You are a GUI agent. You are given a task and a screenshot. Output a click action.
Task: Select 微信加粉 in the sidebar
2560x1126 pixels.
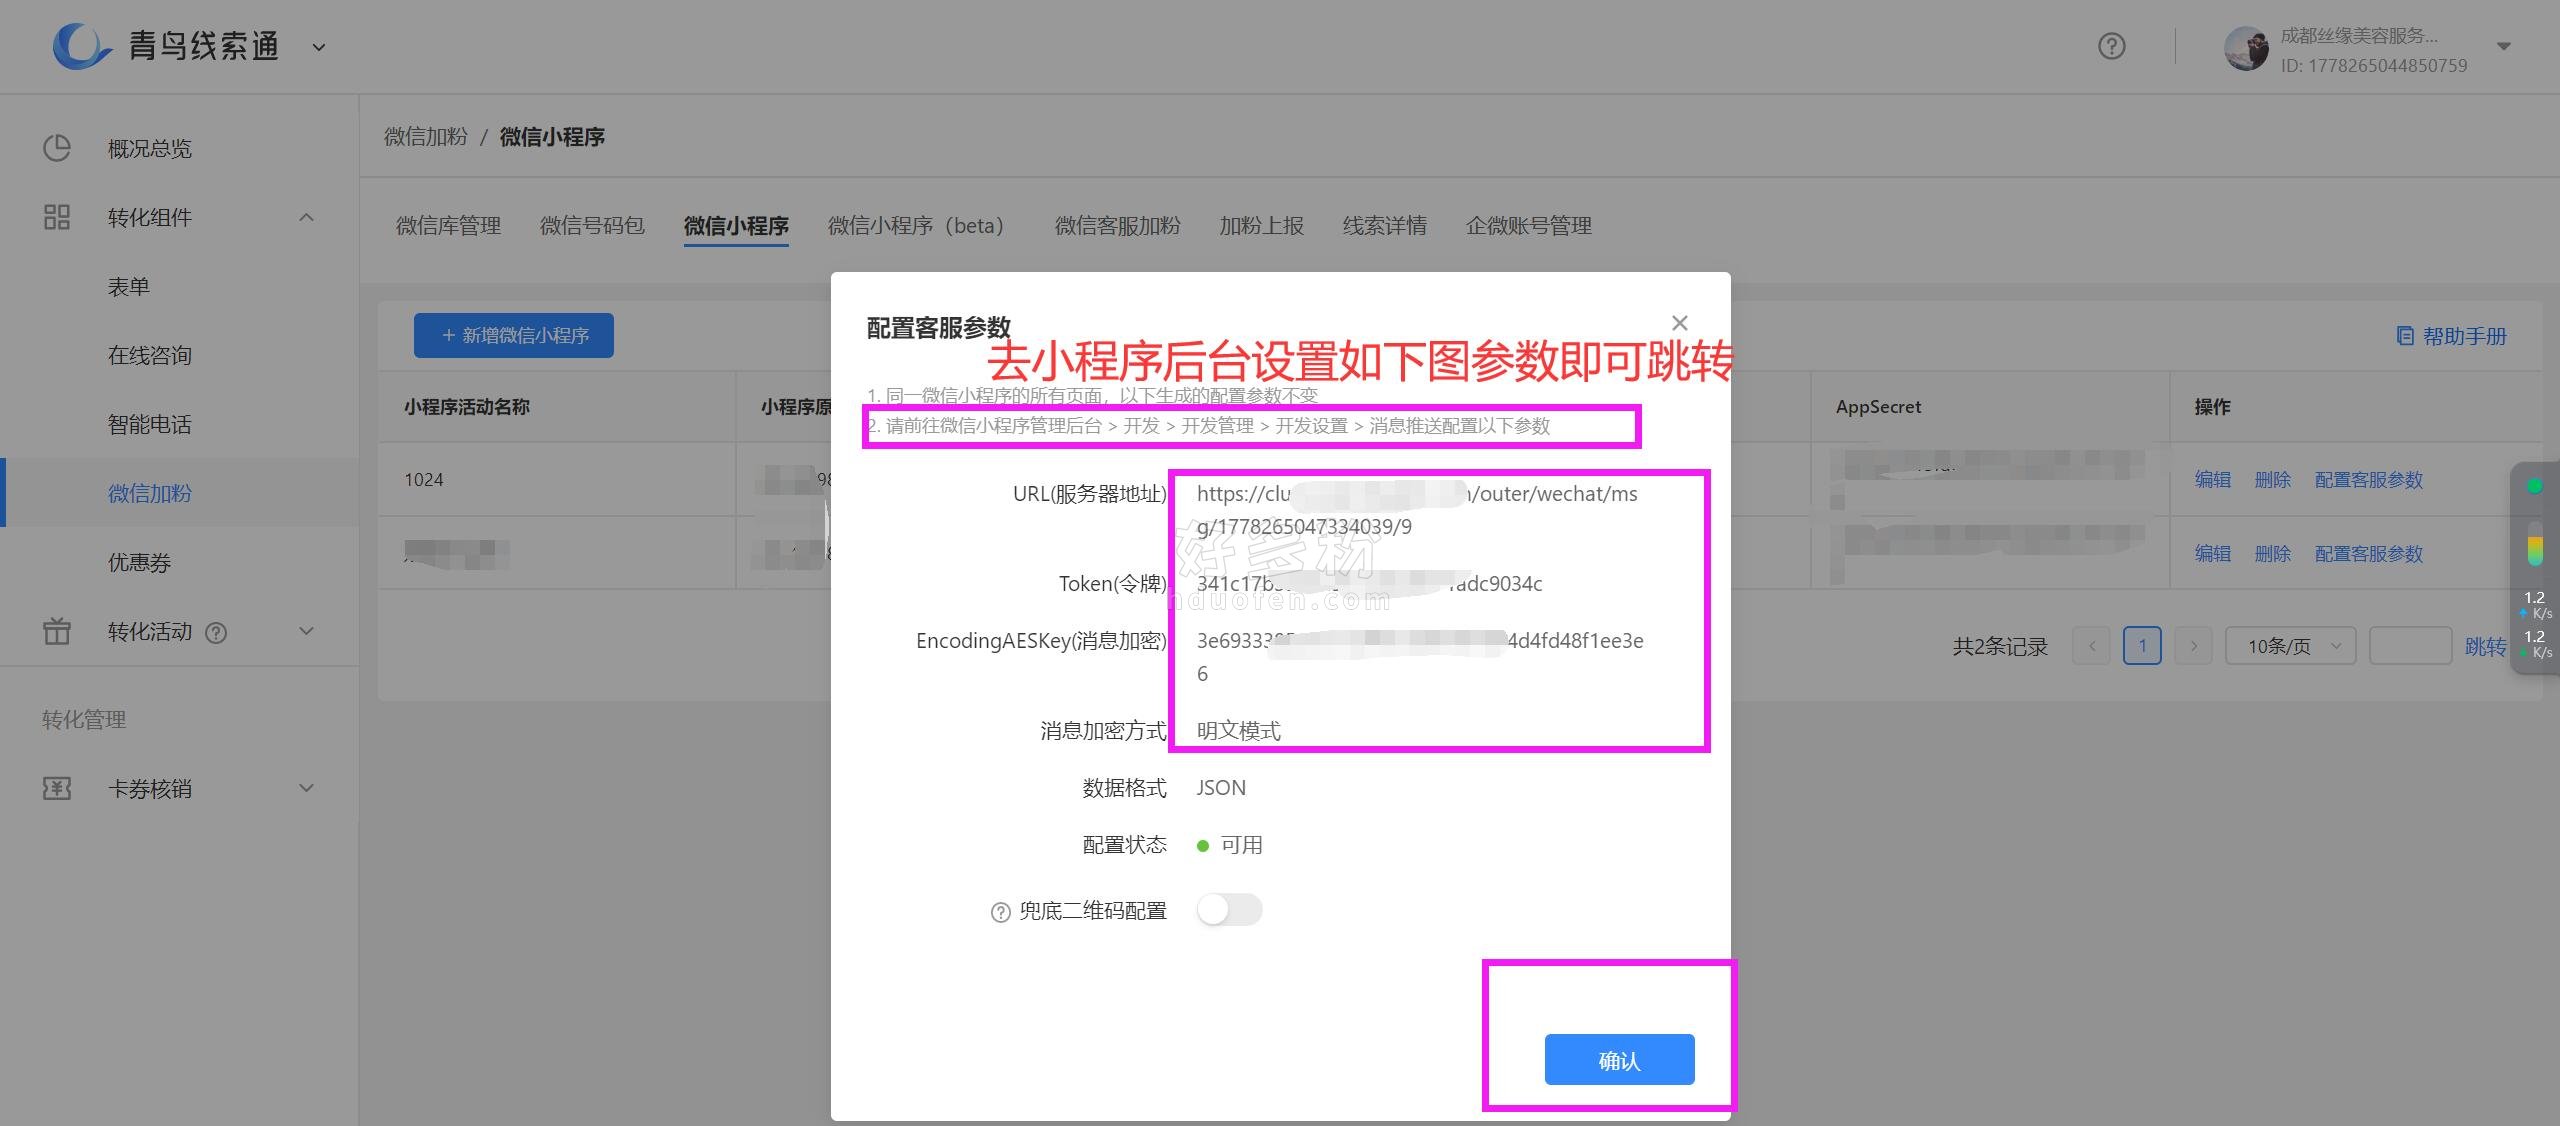(x=150, y=494)
